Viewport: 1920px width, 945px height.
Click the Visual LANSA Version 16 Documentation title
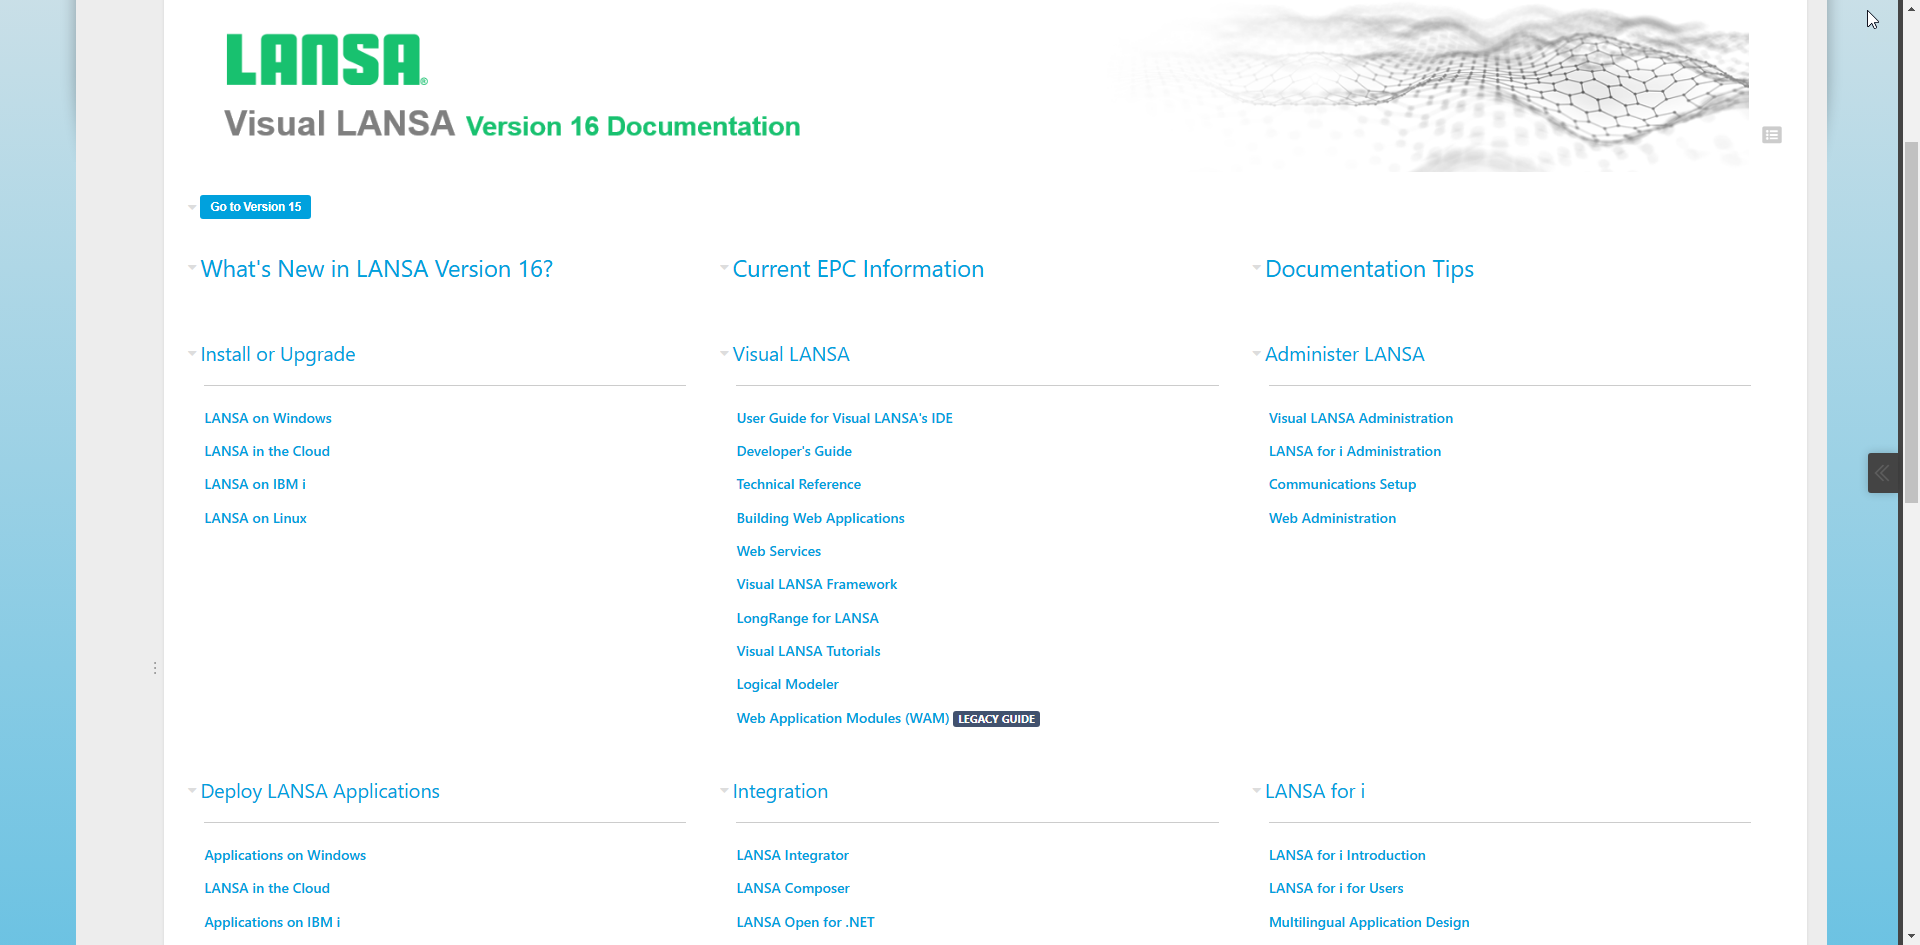coord(512,124)
